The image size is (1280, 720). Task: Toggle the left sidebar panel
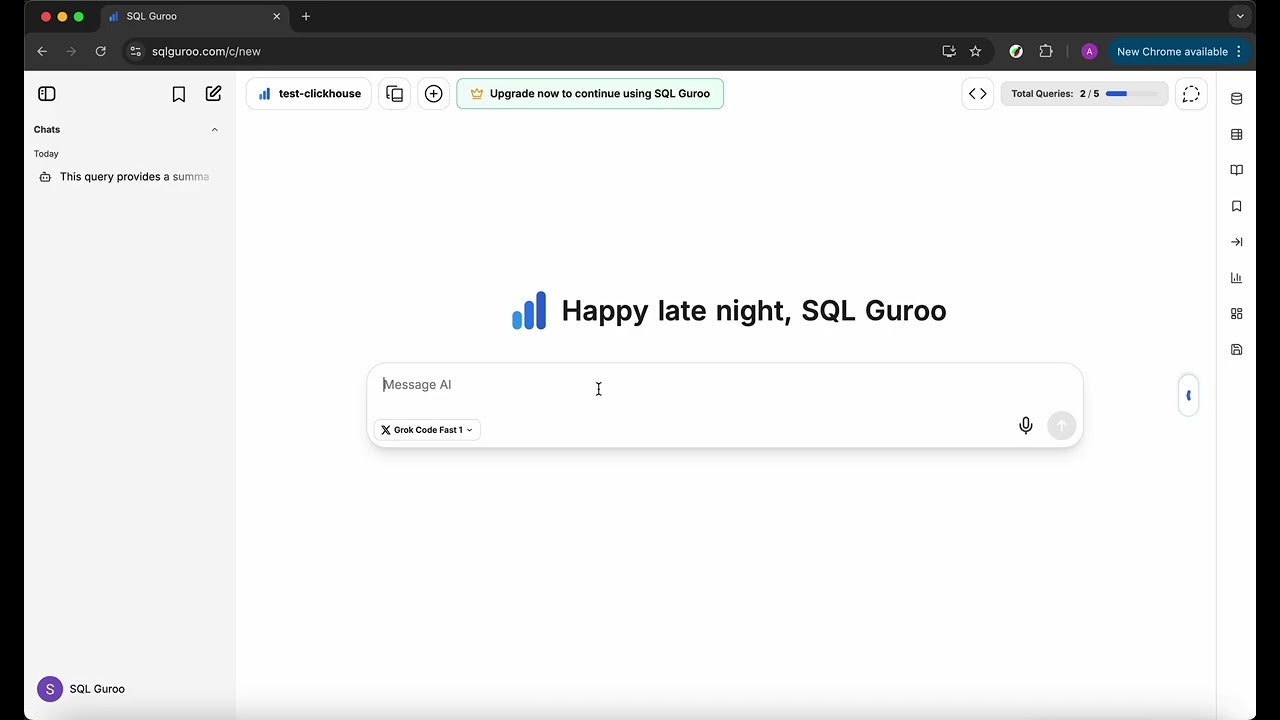(x=46, y=93)
